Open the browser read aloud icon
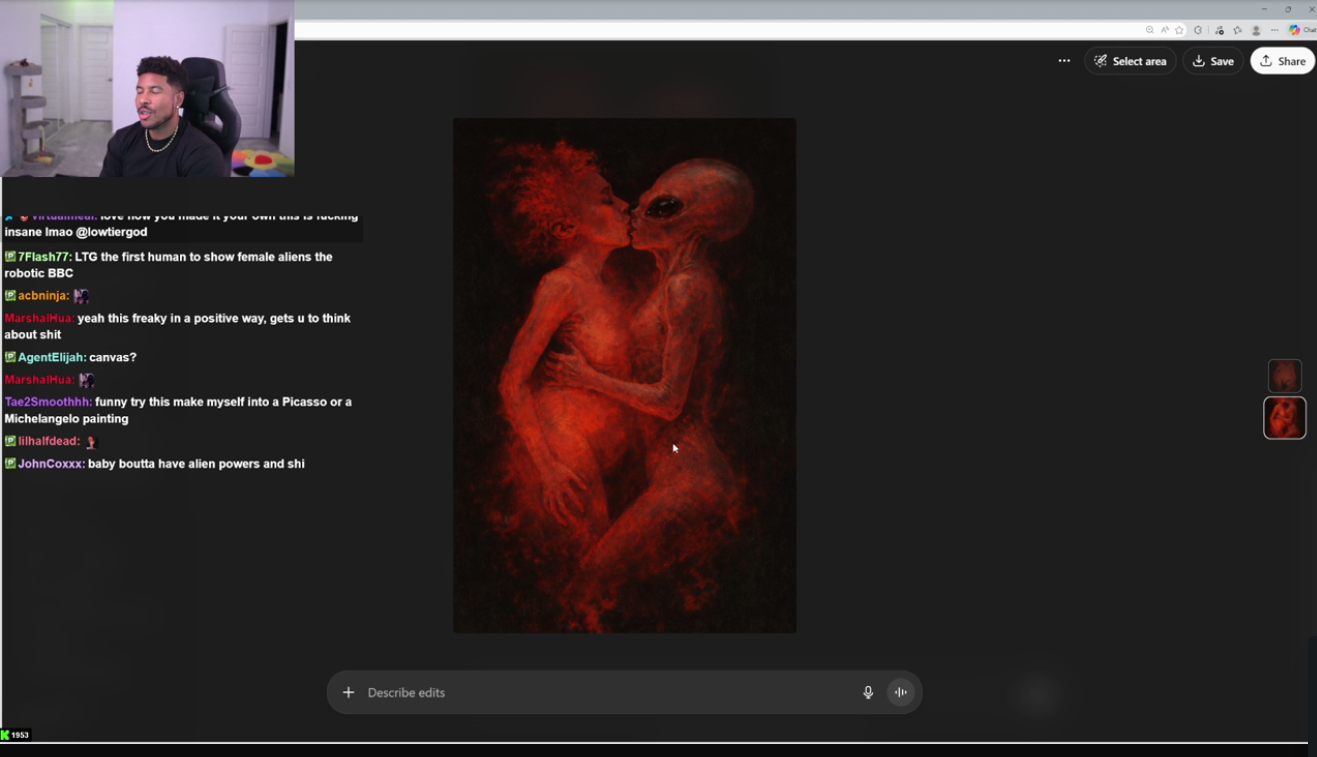The height and width of the screenshot is (757, 1317). (1165, 30)
